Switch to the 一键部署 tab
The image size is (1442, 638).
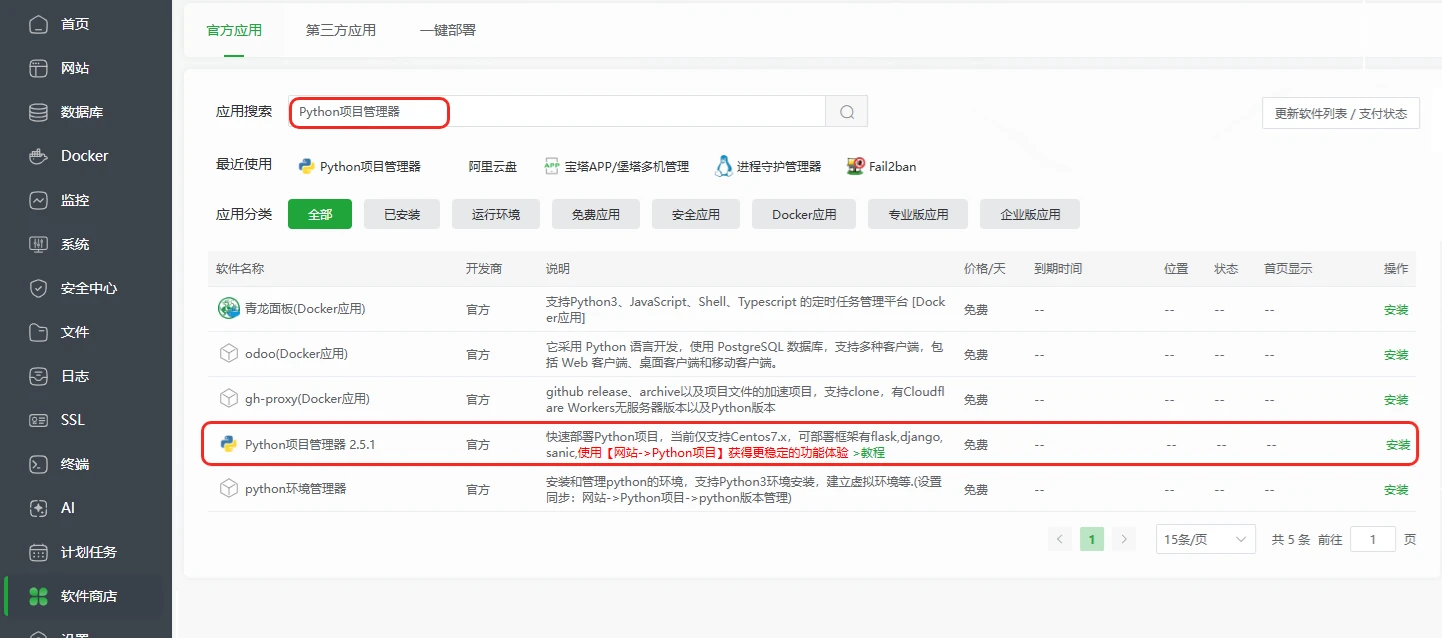(448, 30)
